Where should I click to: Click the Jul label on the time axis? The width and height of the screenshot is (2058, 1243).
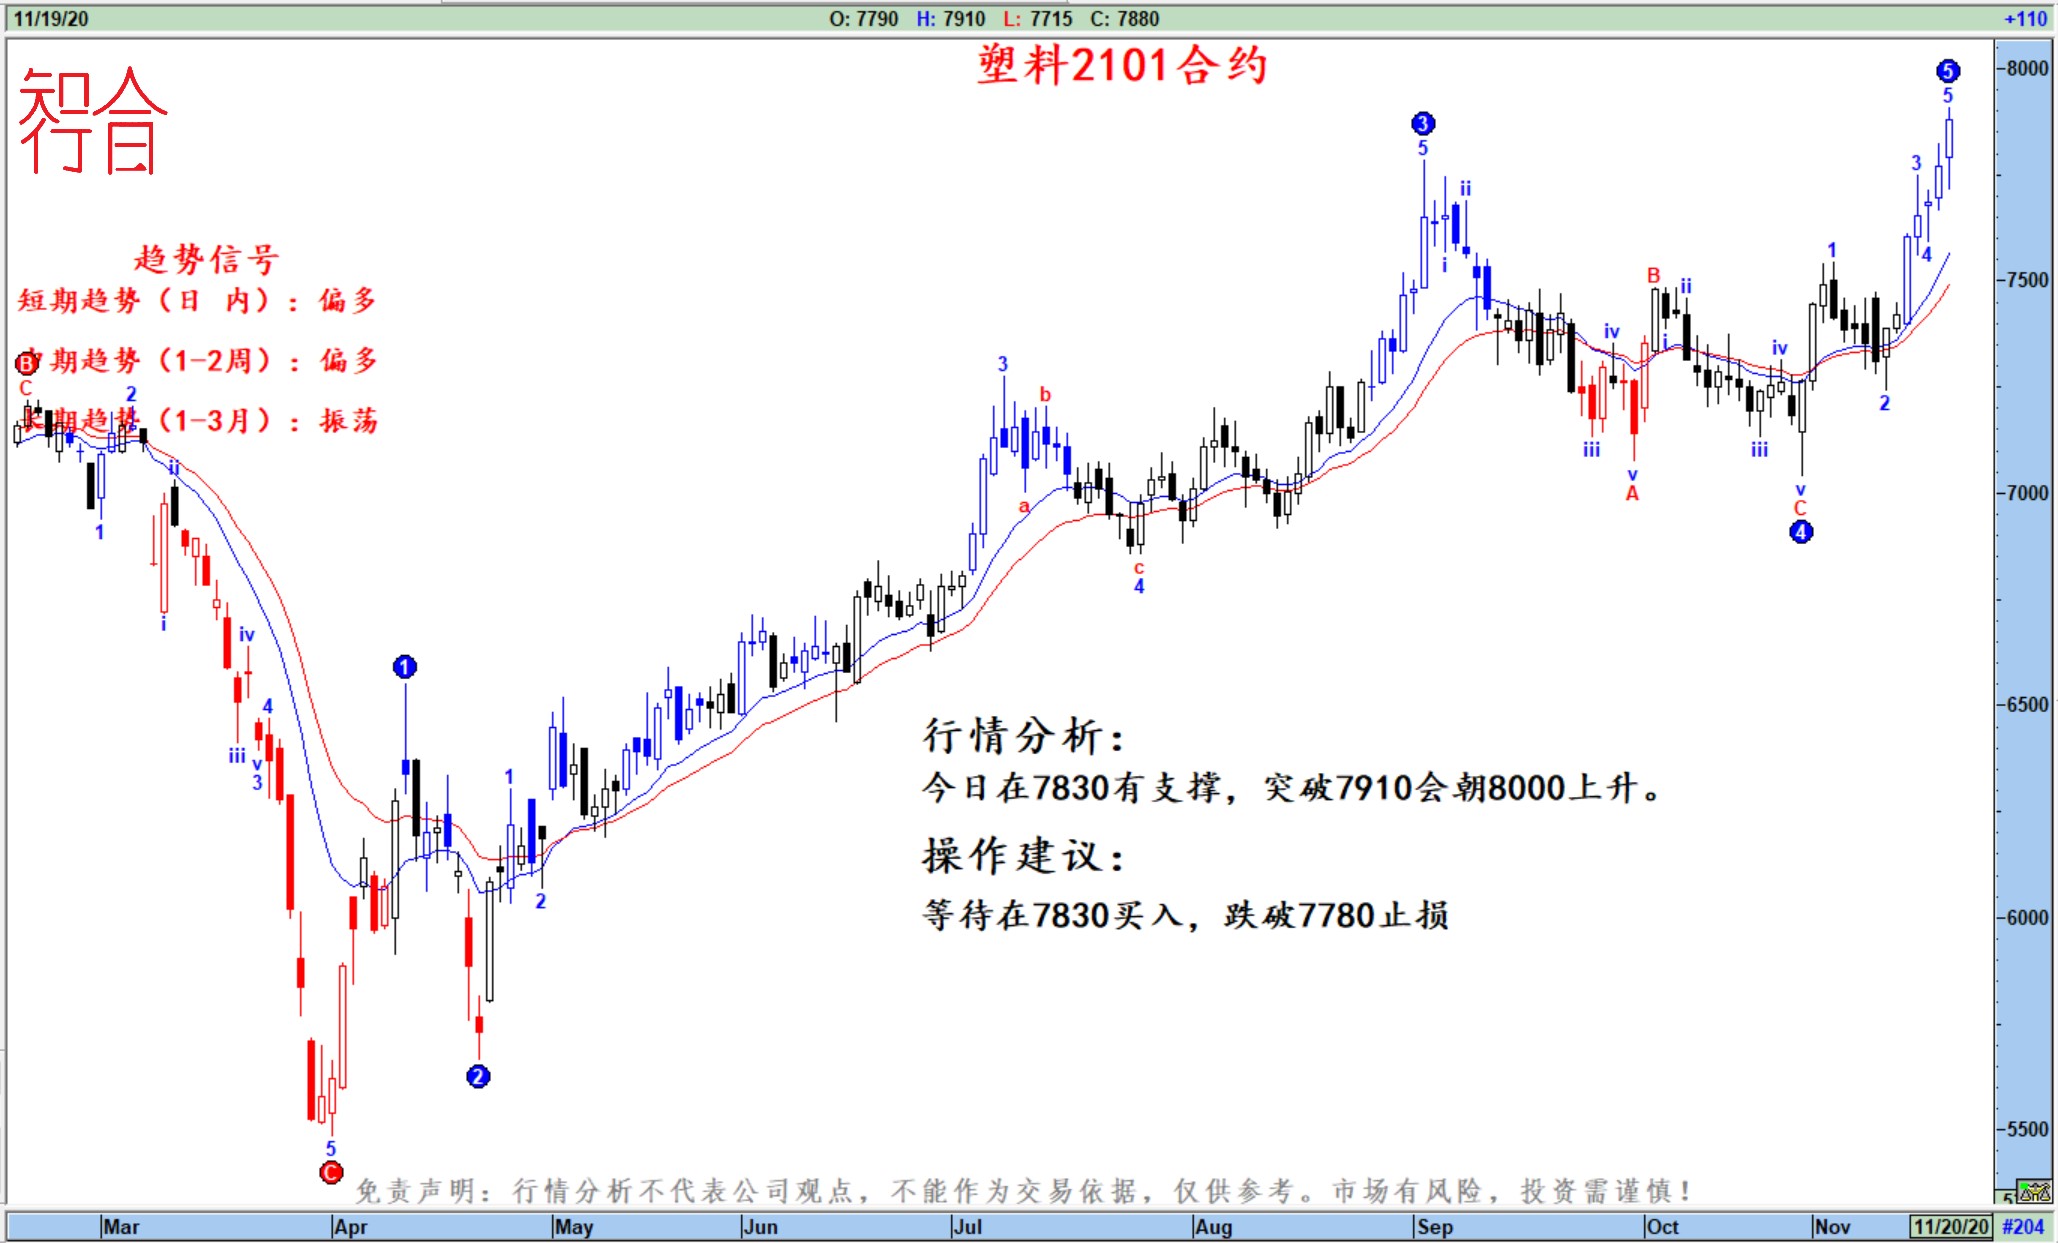coord(968,1226)
